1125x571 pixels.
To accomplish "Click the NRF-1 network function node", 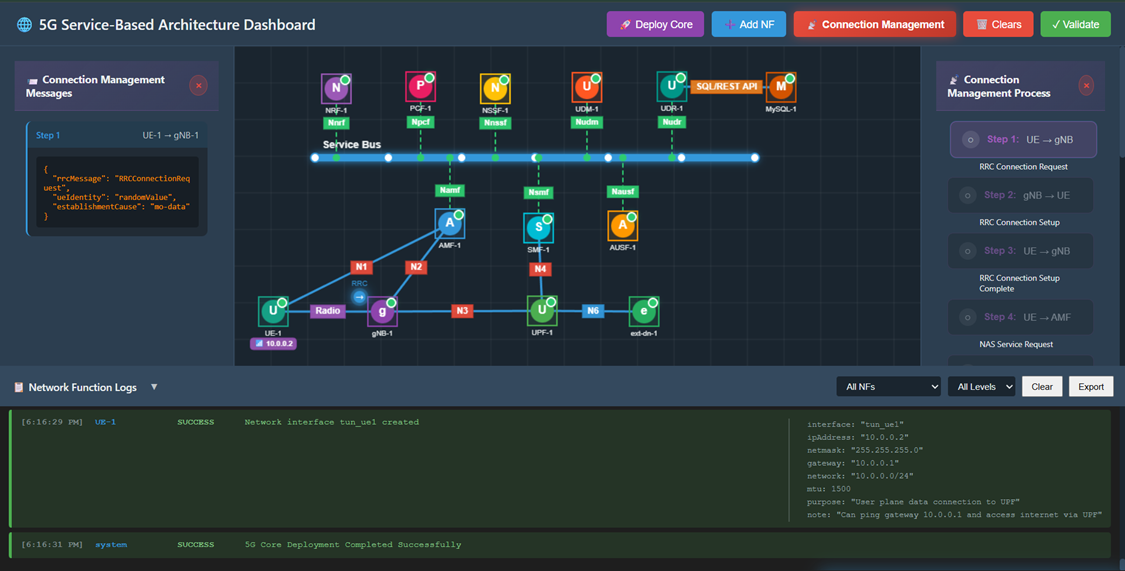I will 336,89.
